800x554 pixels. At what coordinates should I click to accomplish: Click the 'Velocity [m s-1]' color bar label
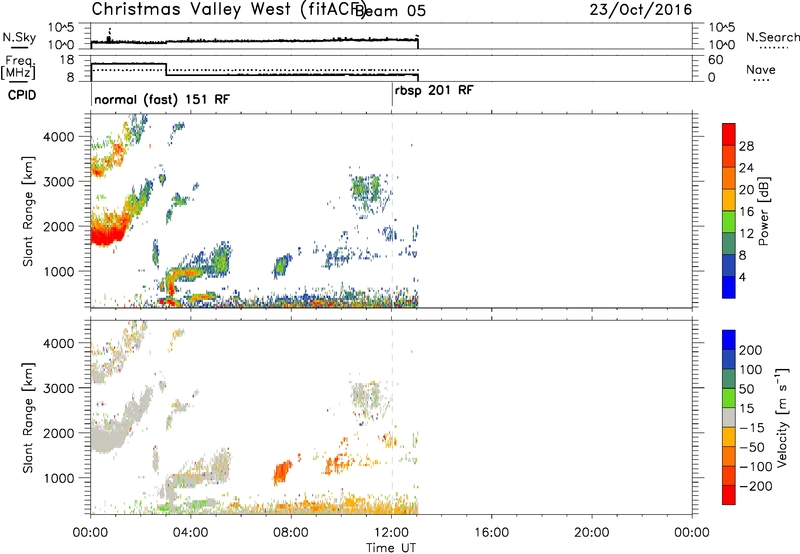click(x=782, y=417)
